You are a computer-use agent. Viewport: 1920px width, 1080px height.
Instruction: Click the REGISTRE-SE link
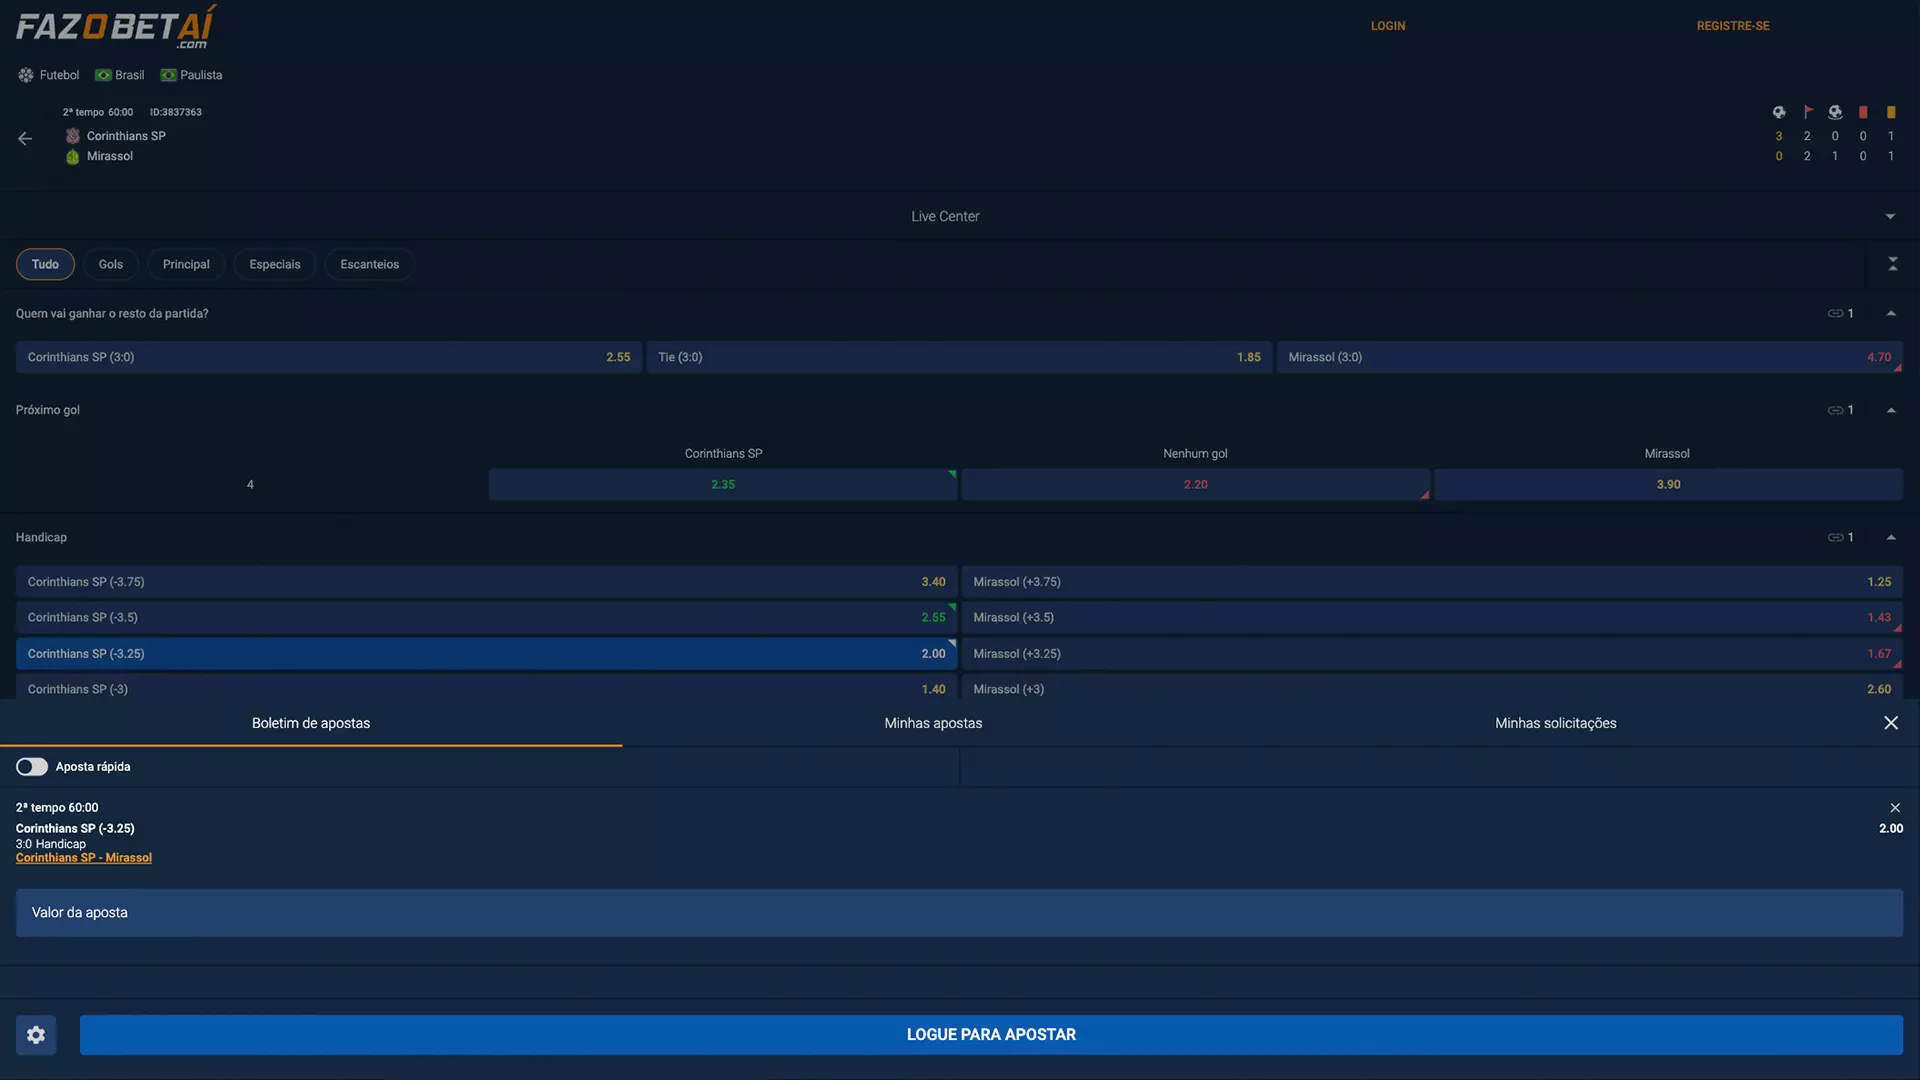[1733, 26]
